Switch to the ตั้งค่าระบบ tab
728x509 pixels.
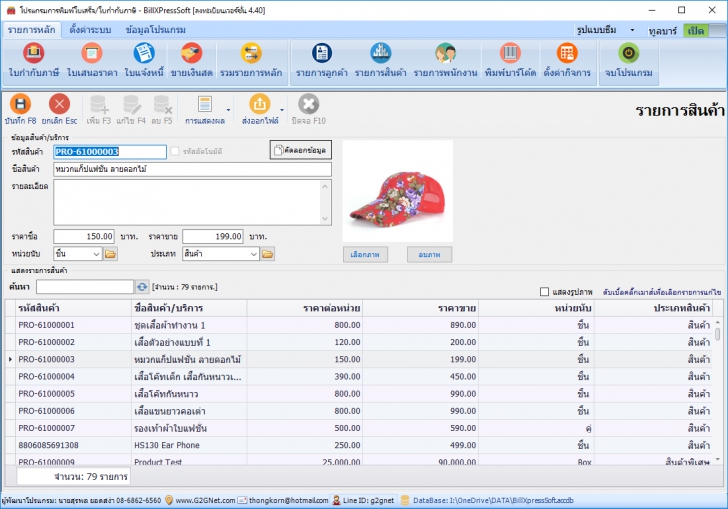pyautogui.click(x=91, y=30)
